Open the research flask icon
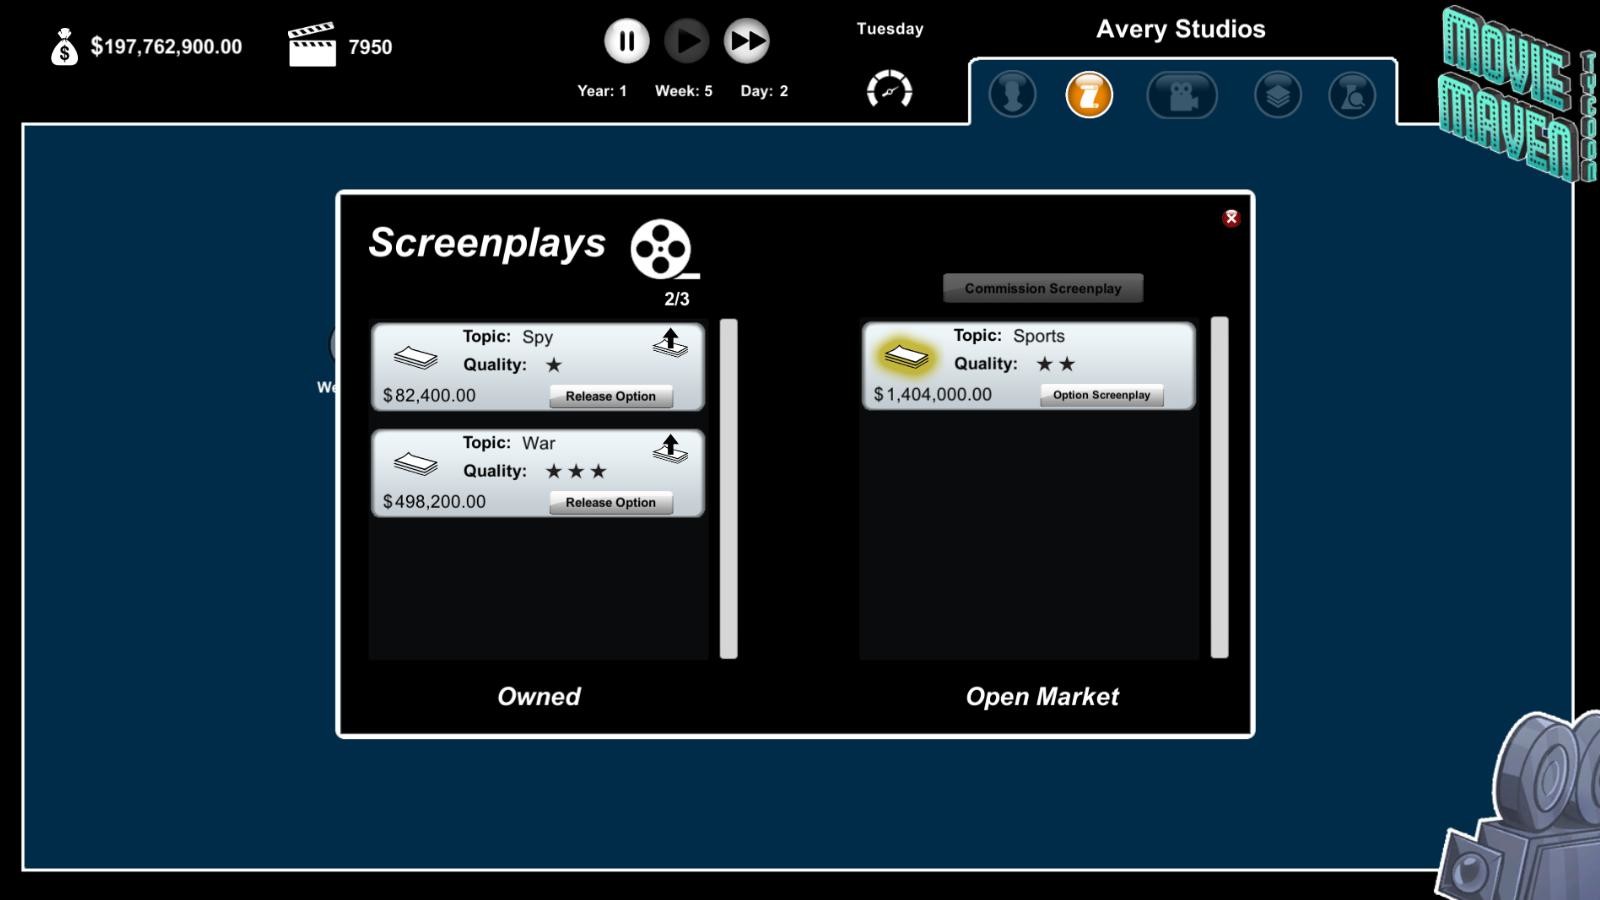The height and width of the screenshot is (900, 1600). [x=1352, y=95]
